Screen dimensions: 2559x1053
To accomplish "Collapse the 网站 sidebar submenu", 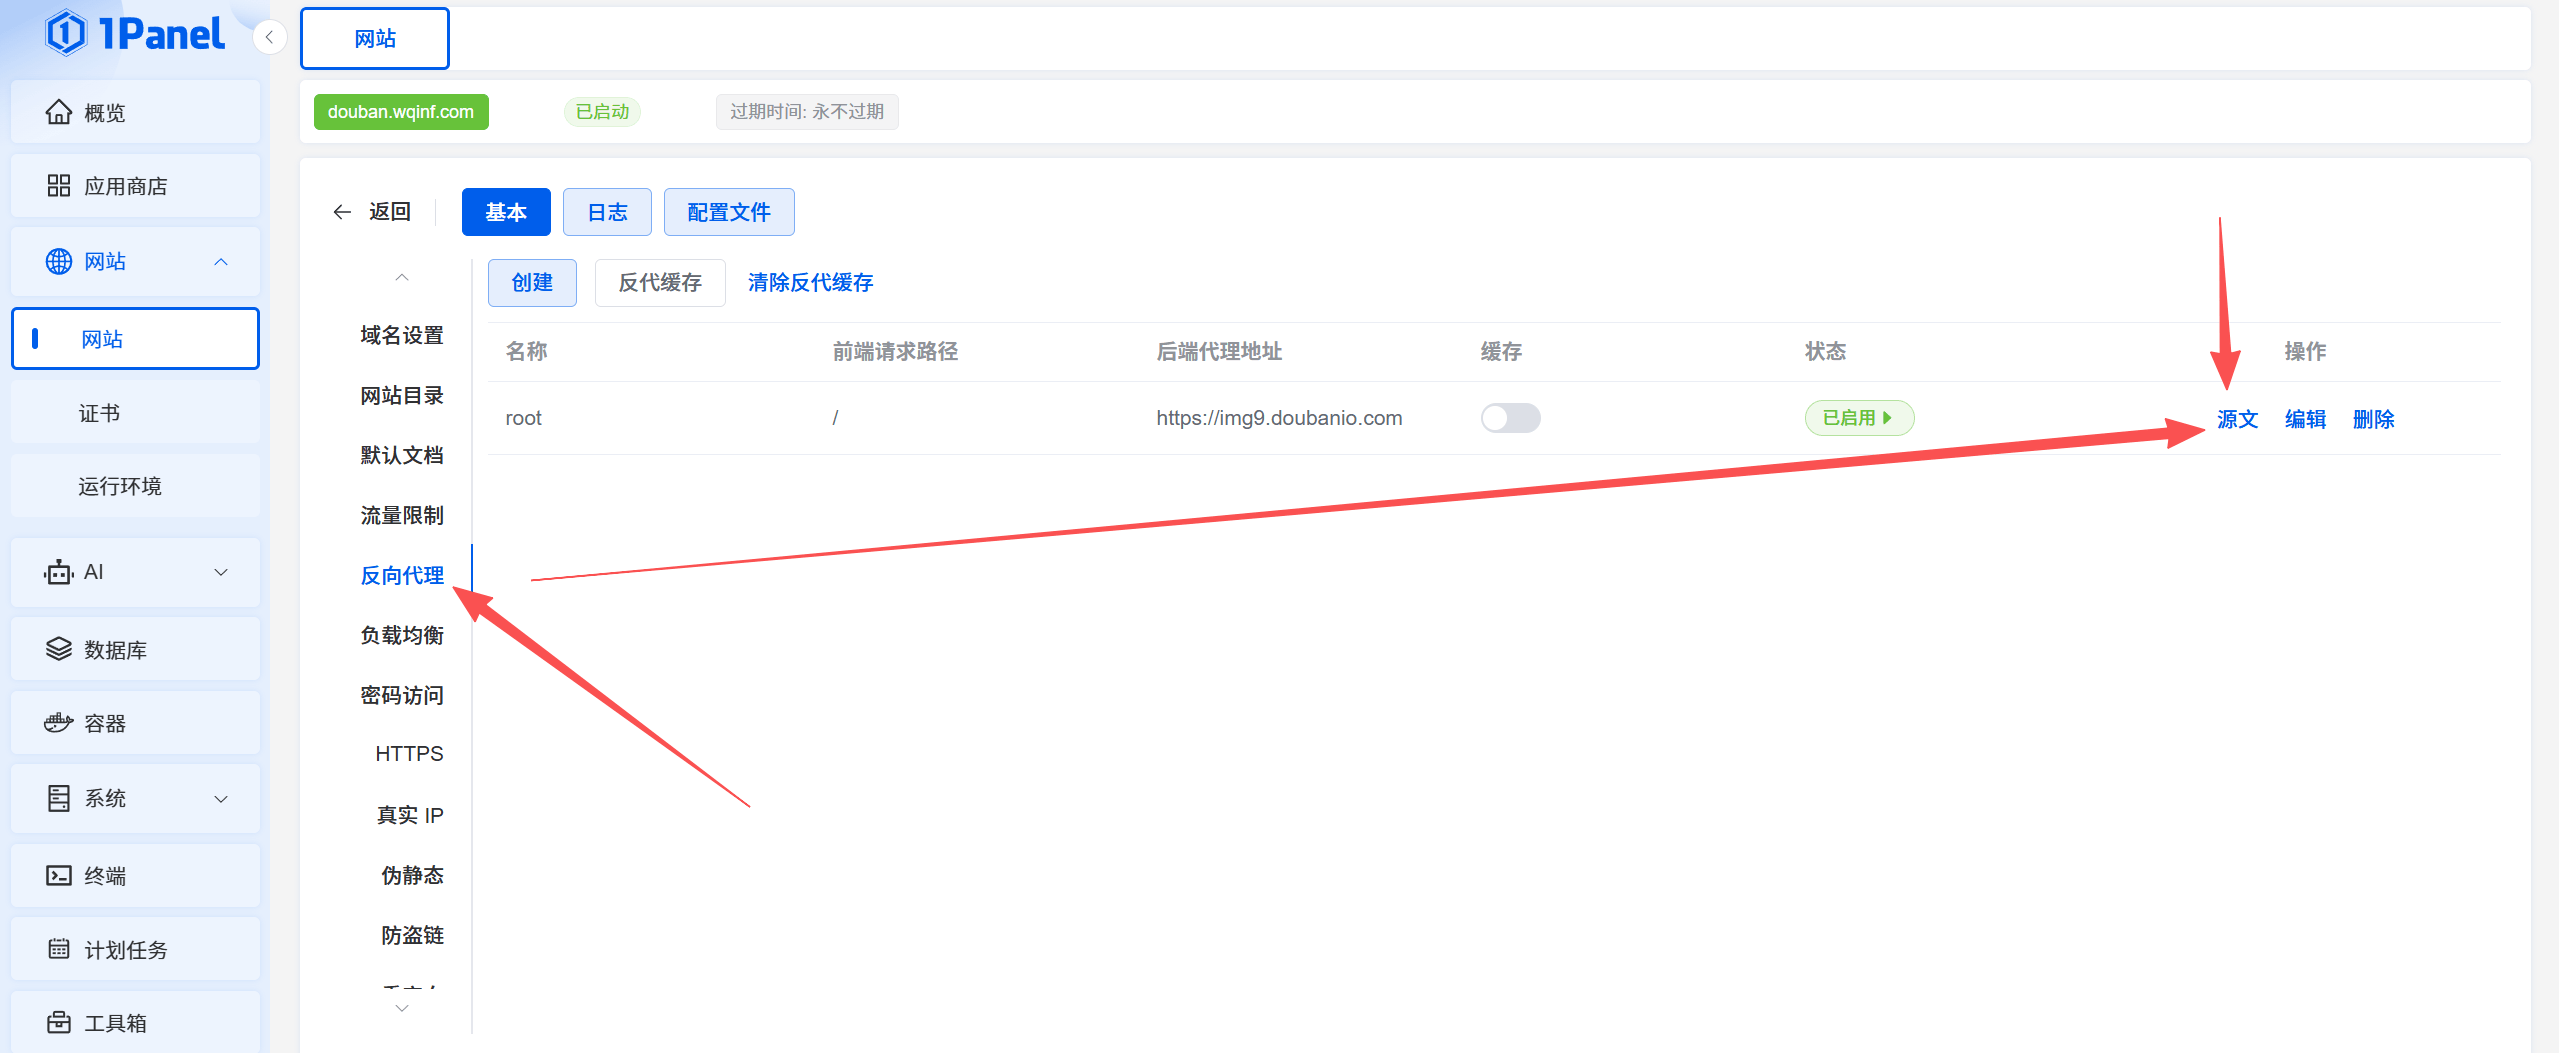I will click(221, 262).
